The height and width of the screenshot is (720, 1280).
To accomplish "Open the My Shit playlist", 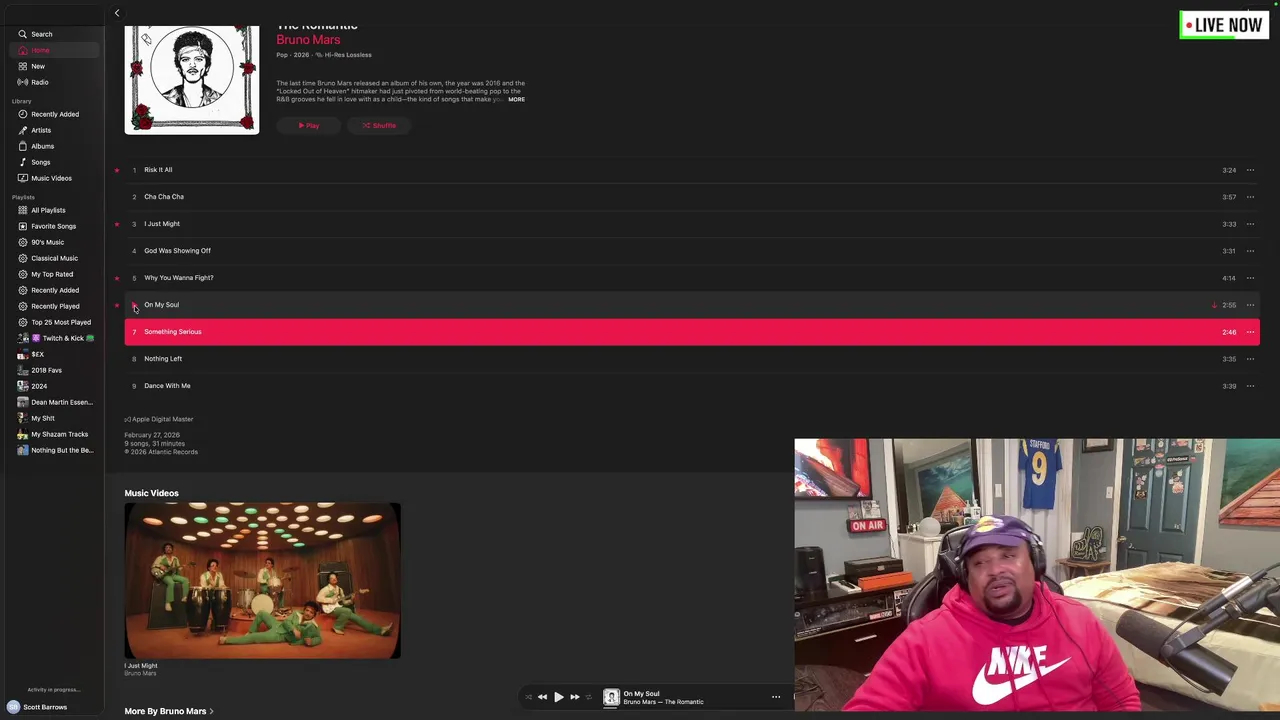I will click(x=42, y=418).
